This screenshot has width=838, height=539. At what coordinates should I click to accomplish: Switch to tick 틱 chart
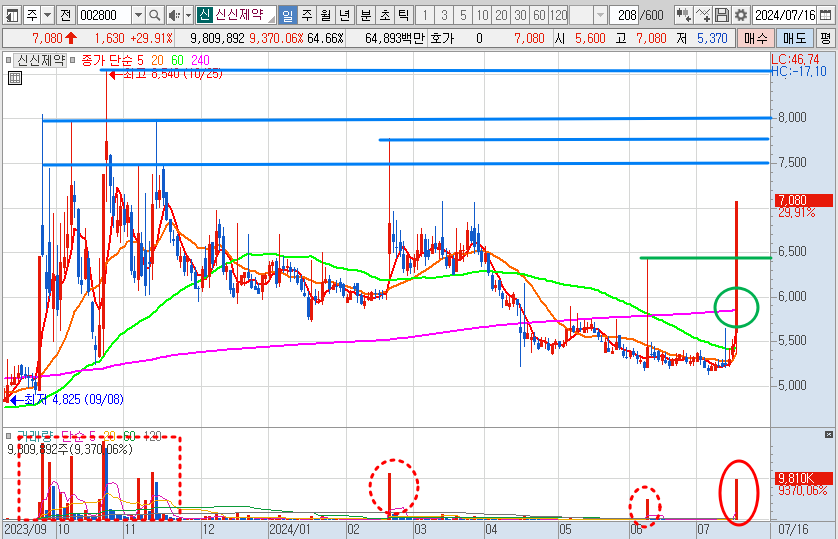point(404,15)
